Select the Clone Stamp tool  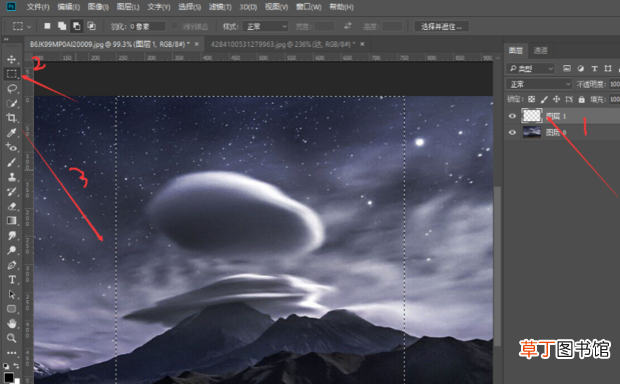11,177
